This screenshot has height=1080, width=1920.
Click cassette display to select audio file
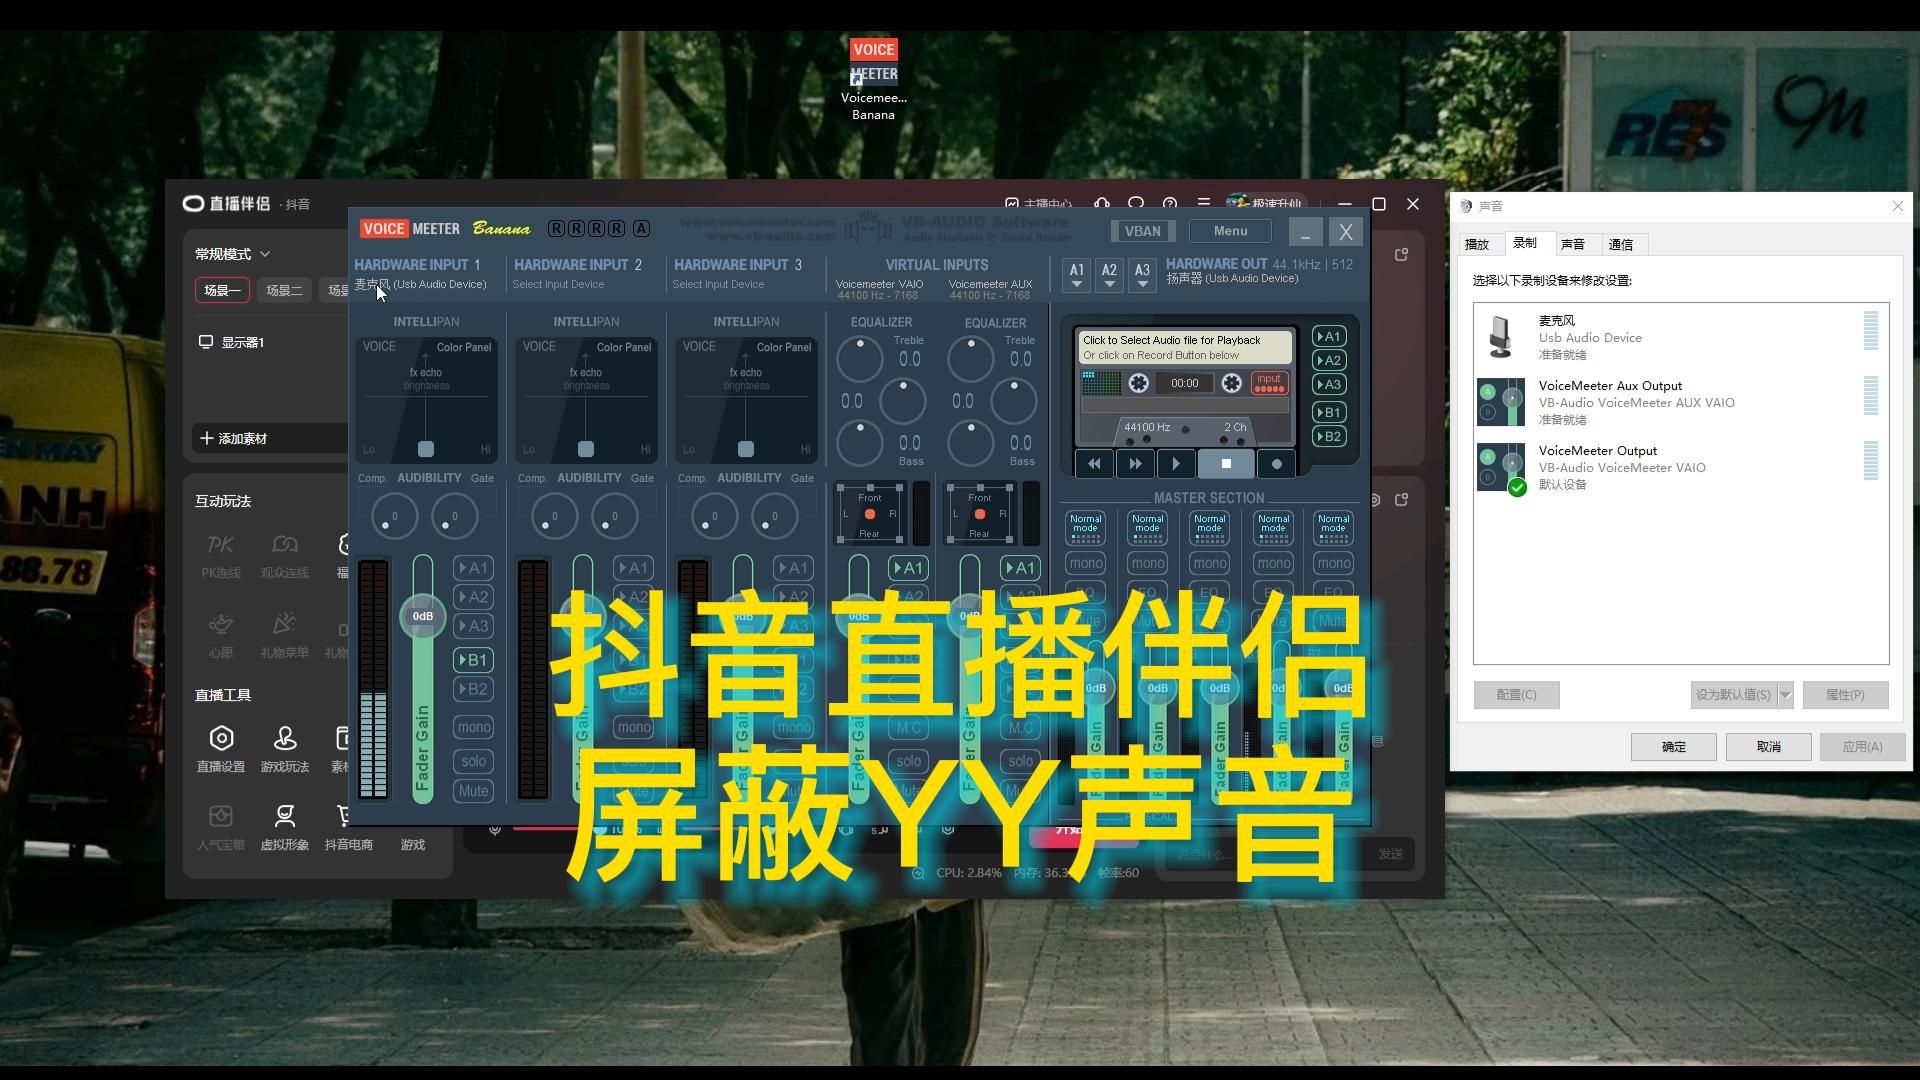click(x=1184, y=348)
